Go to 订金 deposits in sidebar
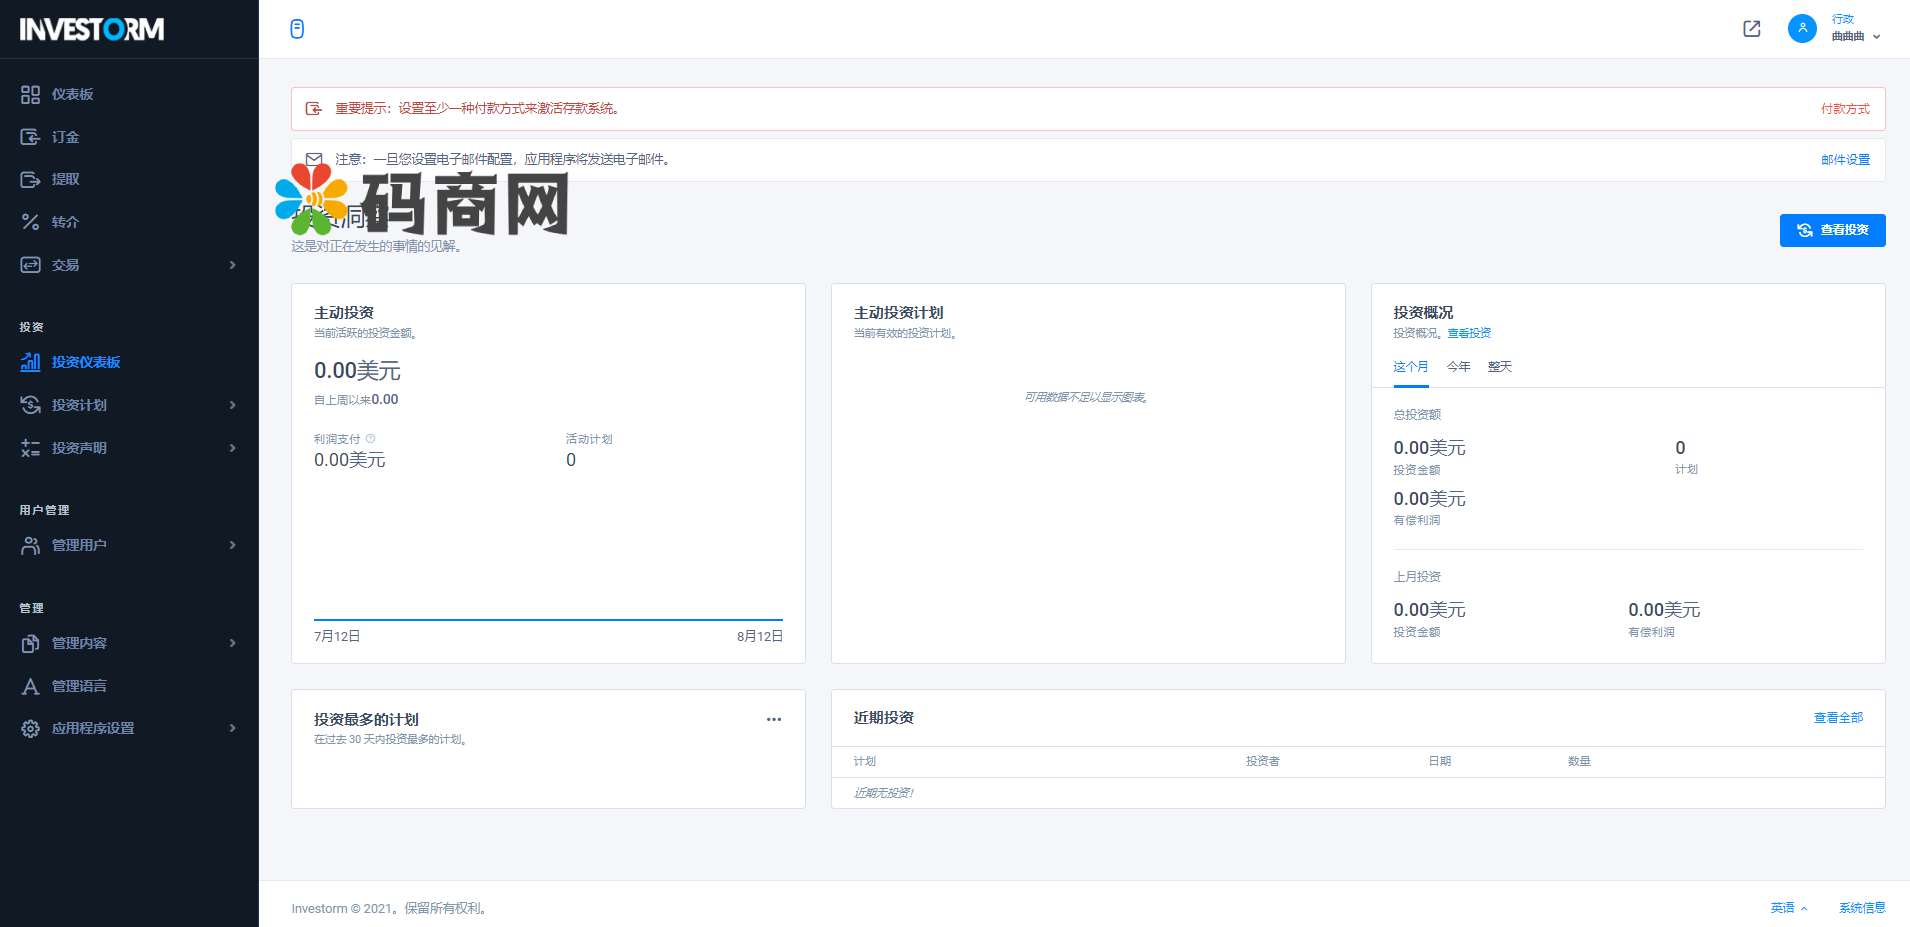1910x927 pixels. click(x=65, y=137)
